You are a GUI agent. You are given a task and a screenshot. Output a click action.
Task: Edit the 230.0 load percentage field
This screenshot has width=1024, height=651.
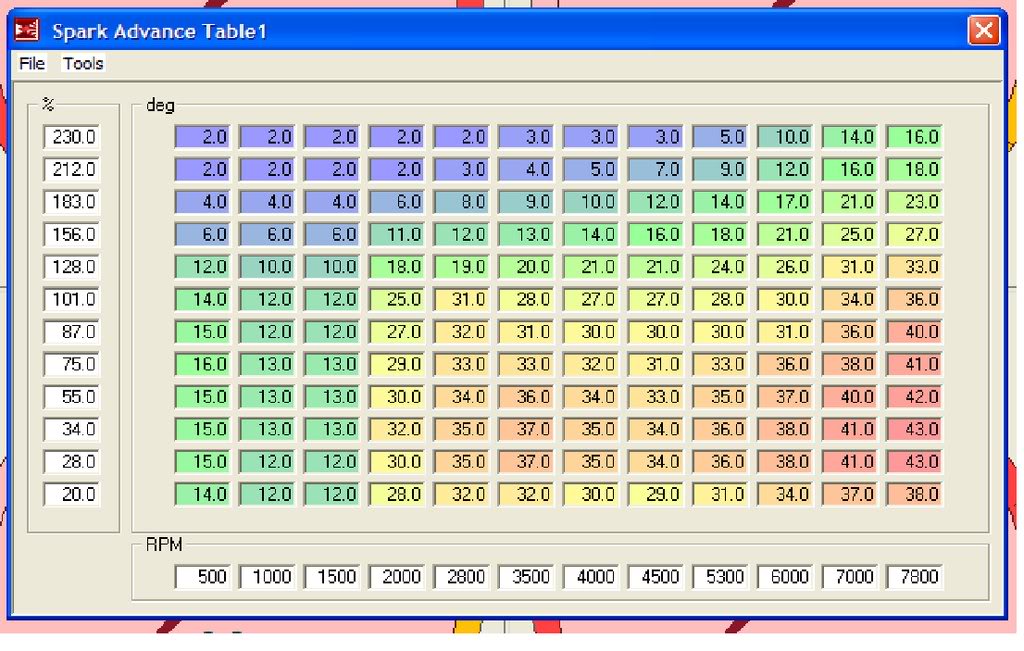(x=71, y=137)
